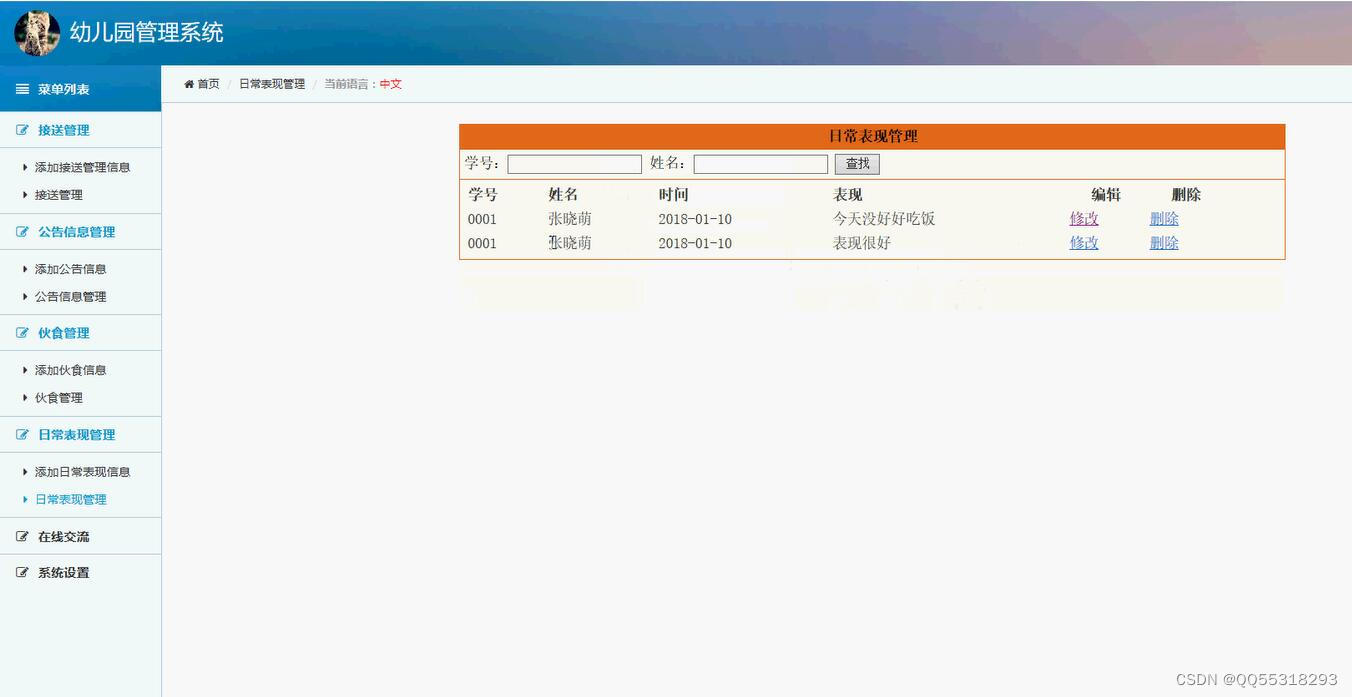Click the arrow before highlighted 日常表现管理 item

pos(25,500)
